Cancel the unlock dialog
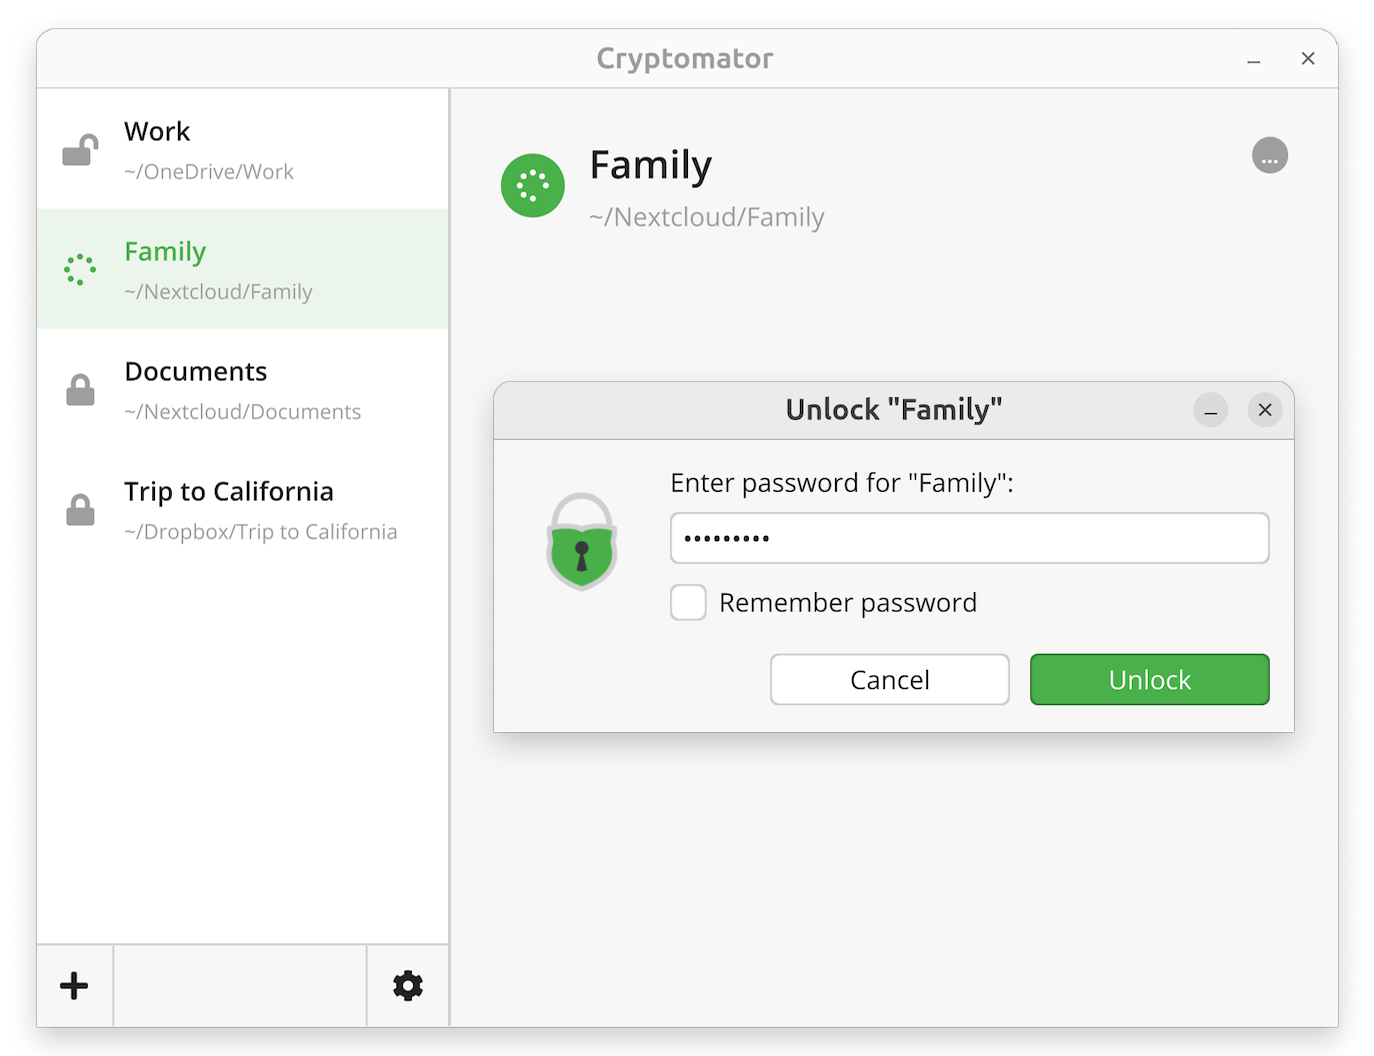The height and width of the screenshot is (1056, 1374). tap(889, 680)
